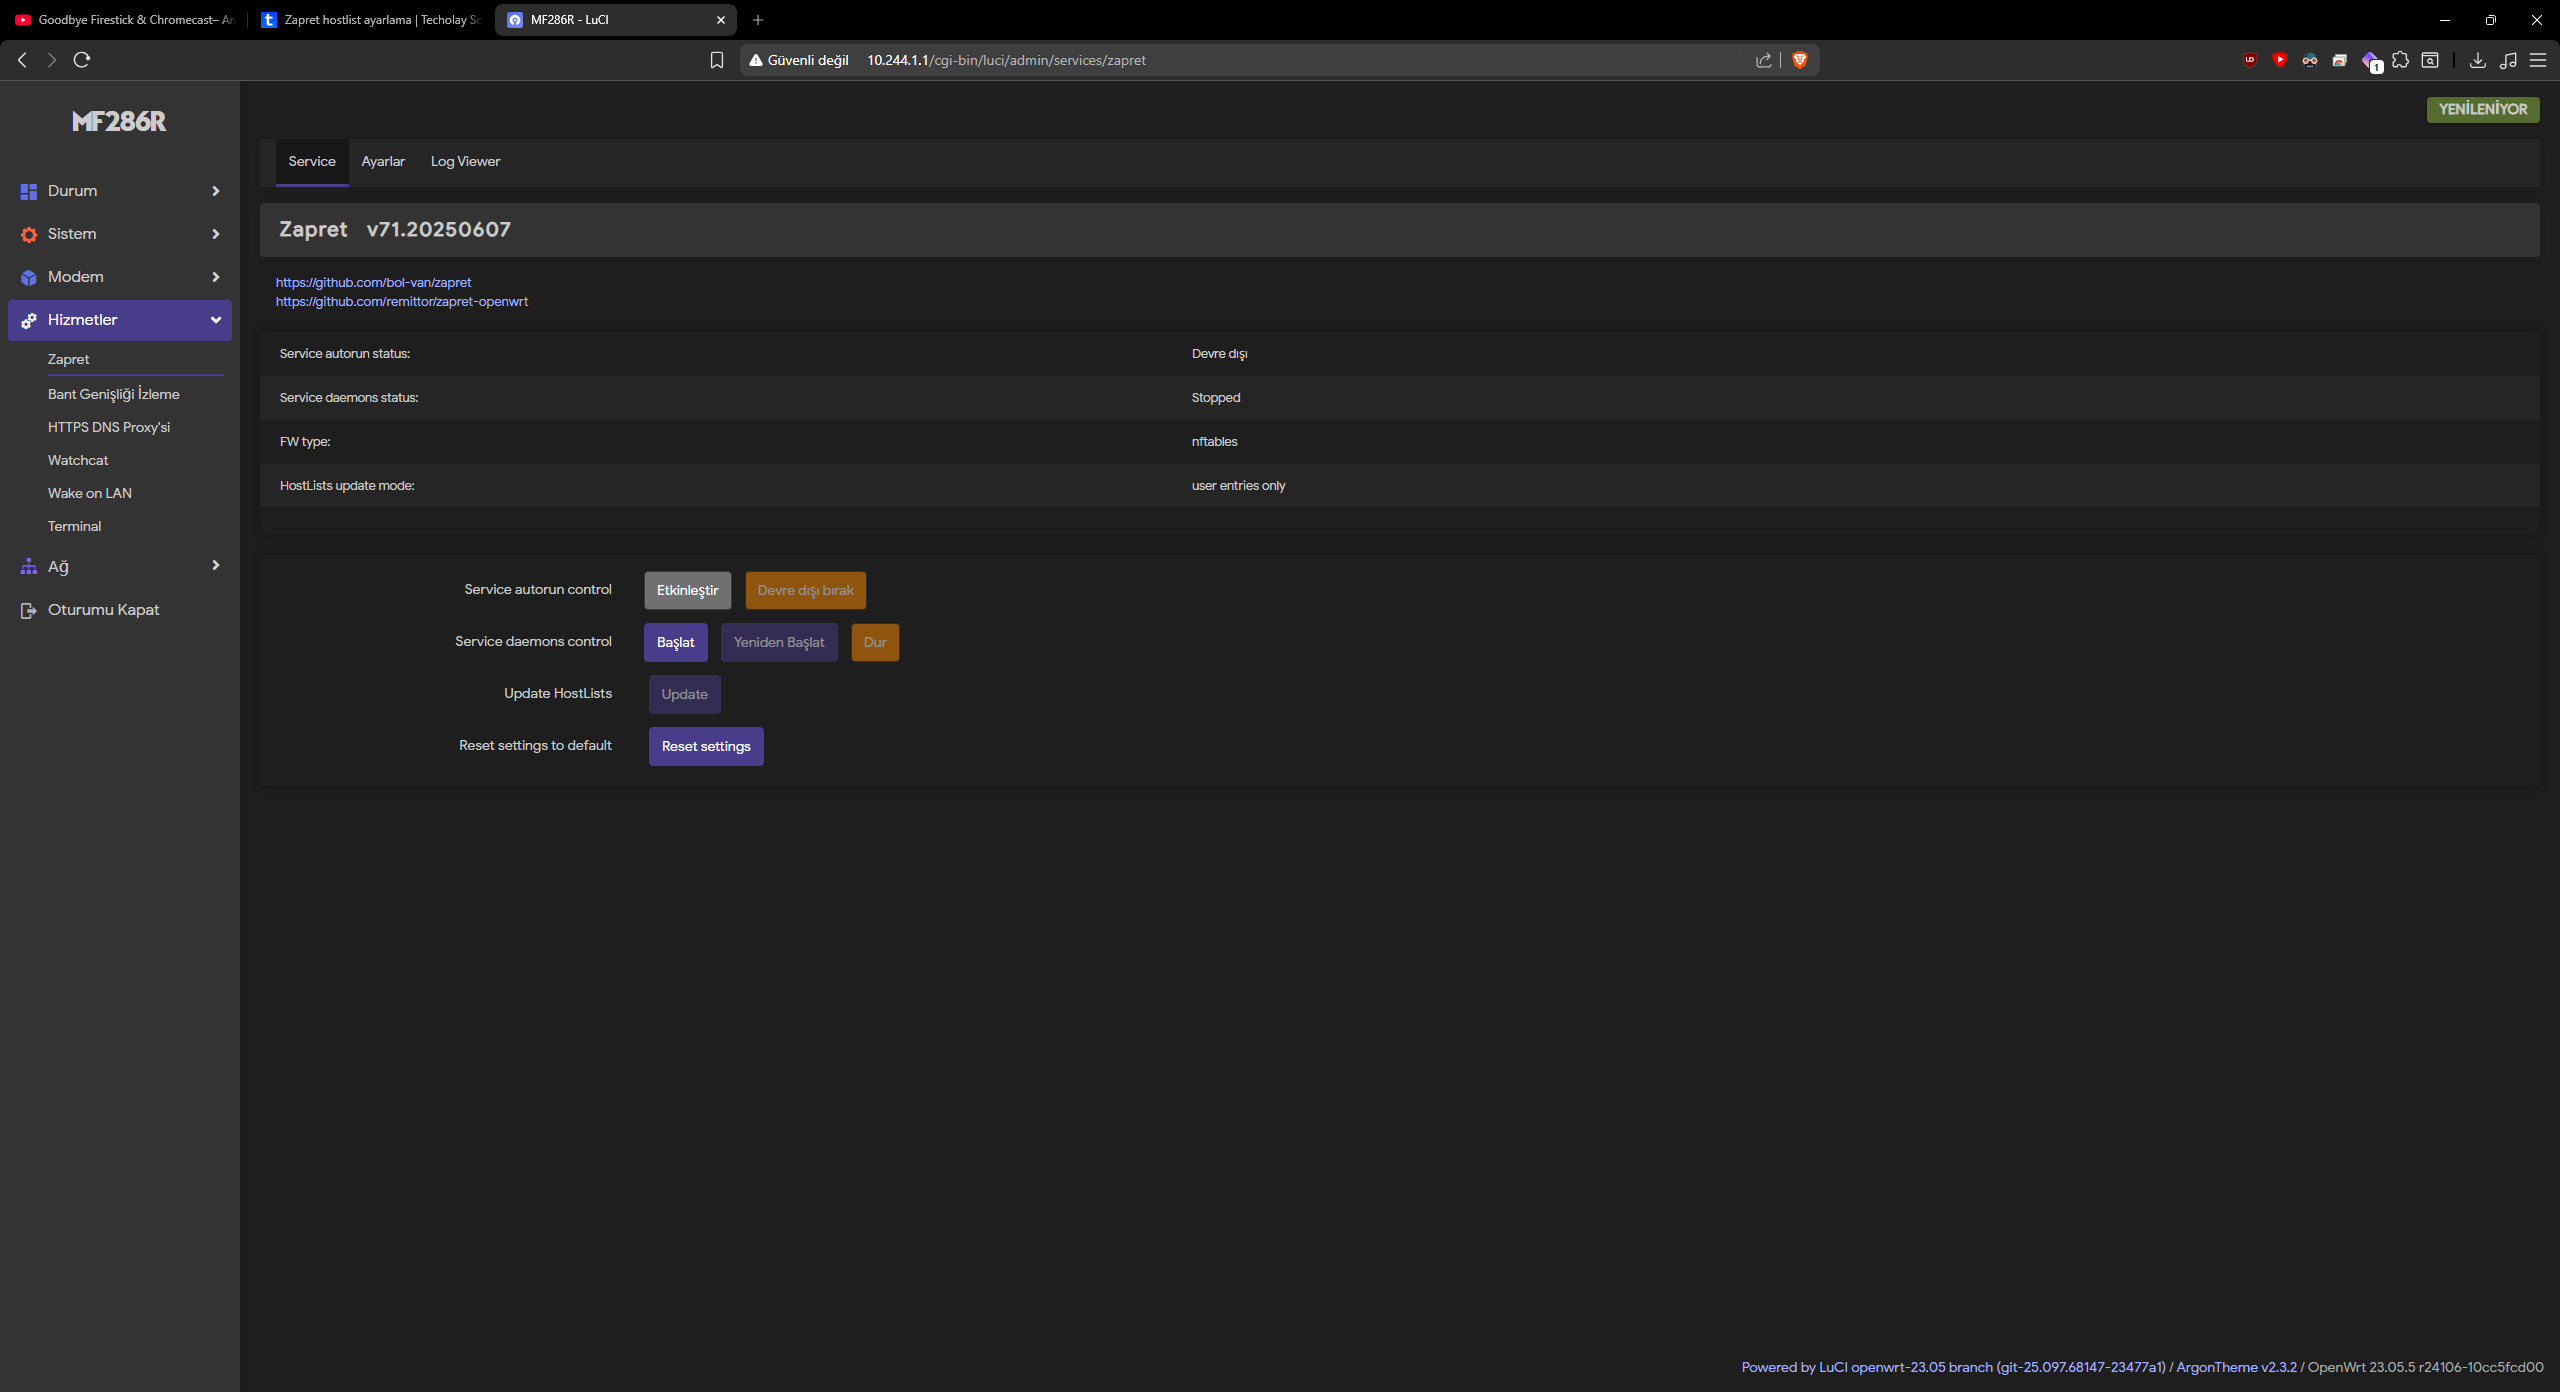This screenshot has width=2560, height=1392.
Task: Open Terminal service page
Action: click(75, 526)
